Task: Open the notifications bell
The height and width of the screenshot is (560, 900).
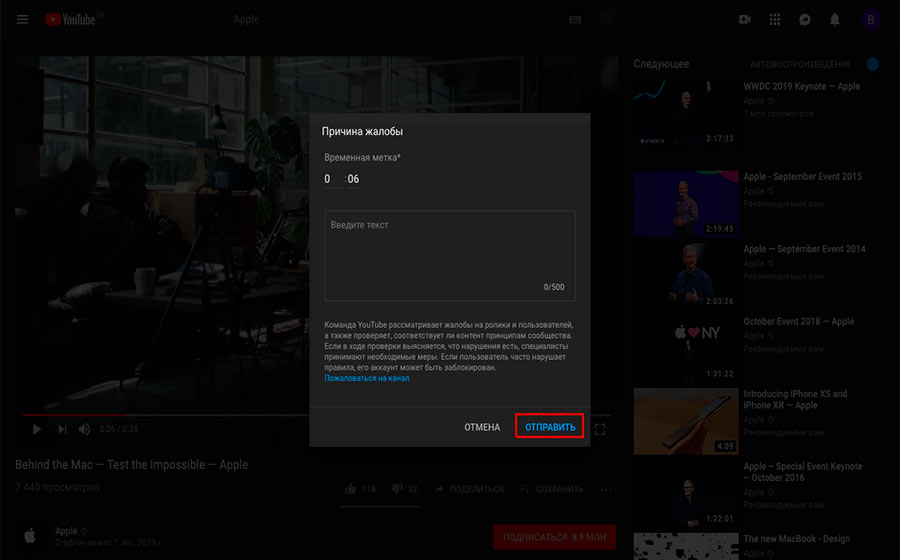Action: 835,20
